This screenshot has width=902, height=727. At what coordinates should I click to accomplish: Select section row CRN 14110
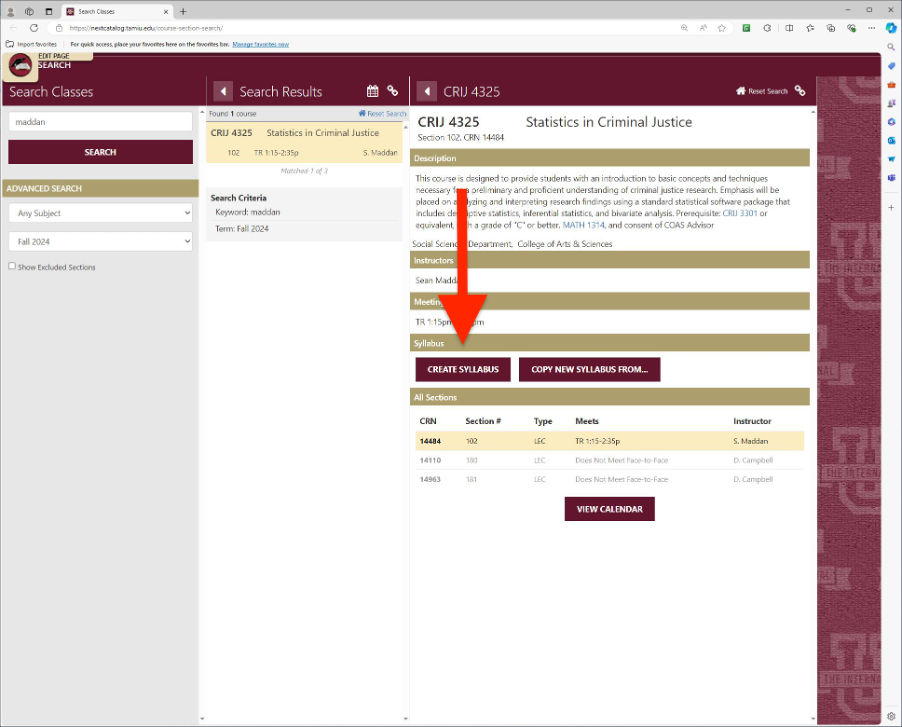[610, 460]
